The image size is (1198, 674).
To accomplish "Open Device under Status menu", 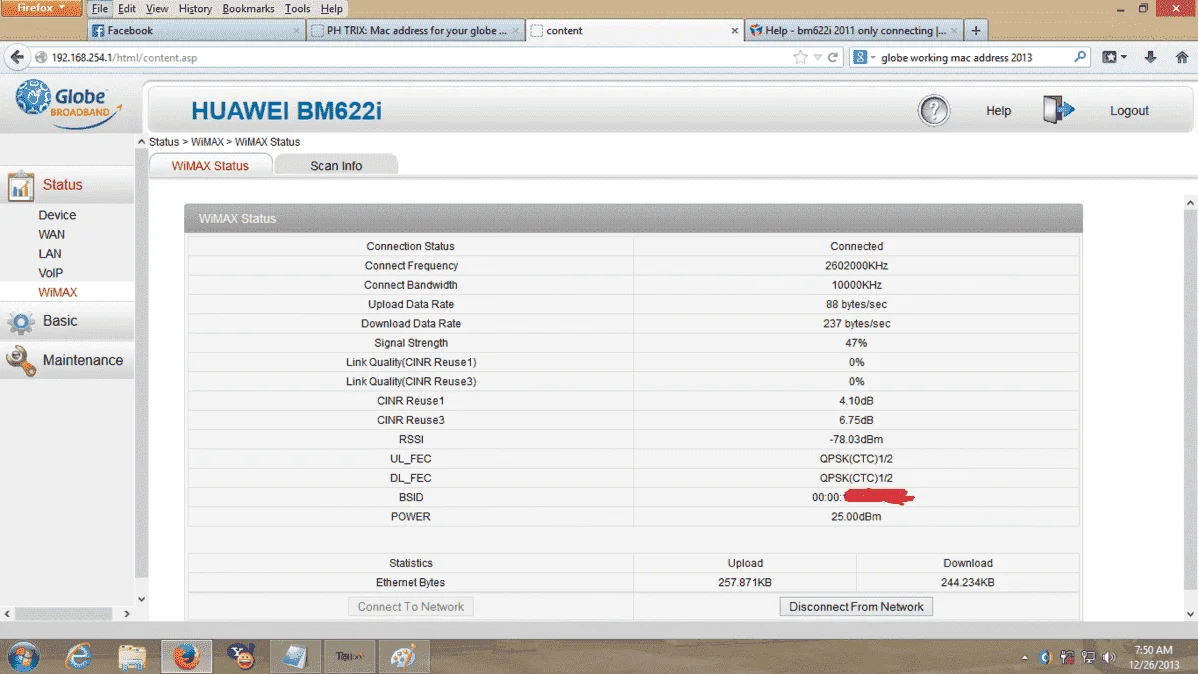I will coord(57,215).
